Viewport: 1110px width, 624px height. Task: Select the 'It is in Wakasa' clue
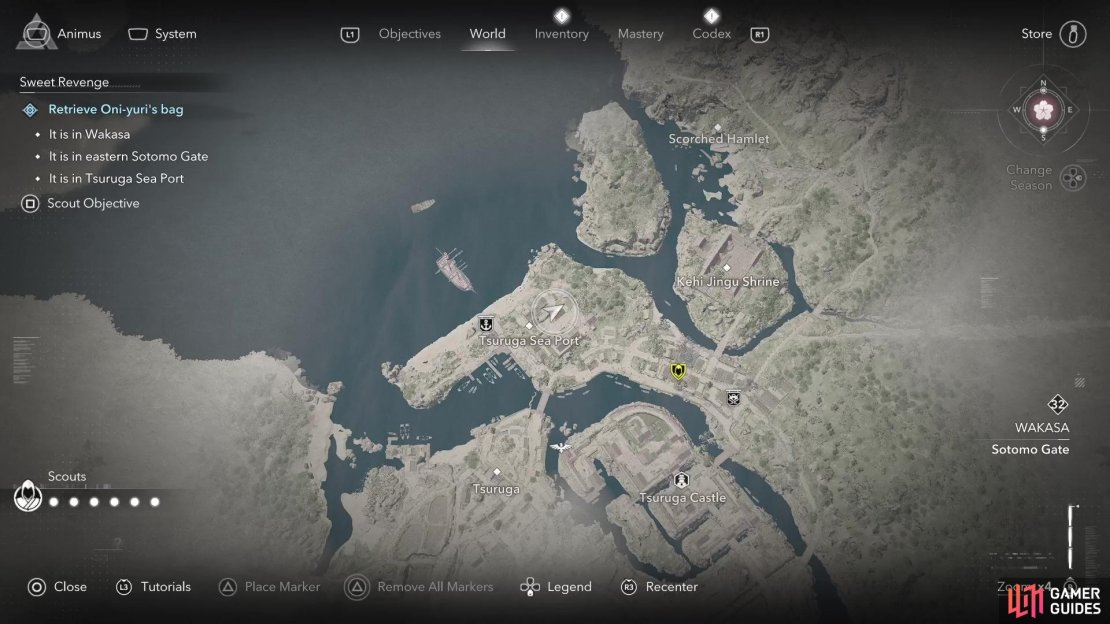click(89, 134)
